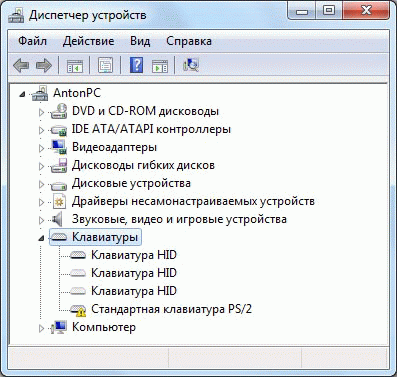The image size is (397, 377).
Task: Select the Дисковые устройства label
Action: 131,183
